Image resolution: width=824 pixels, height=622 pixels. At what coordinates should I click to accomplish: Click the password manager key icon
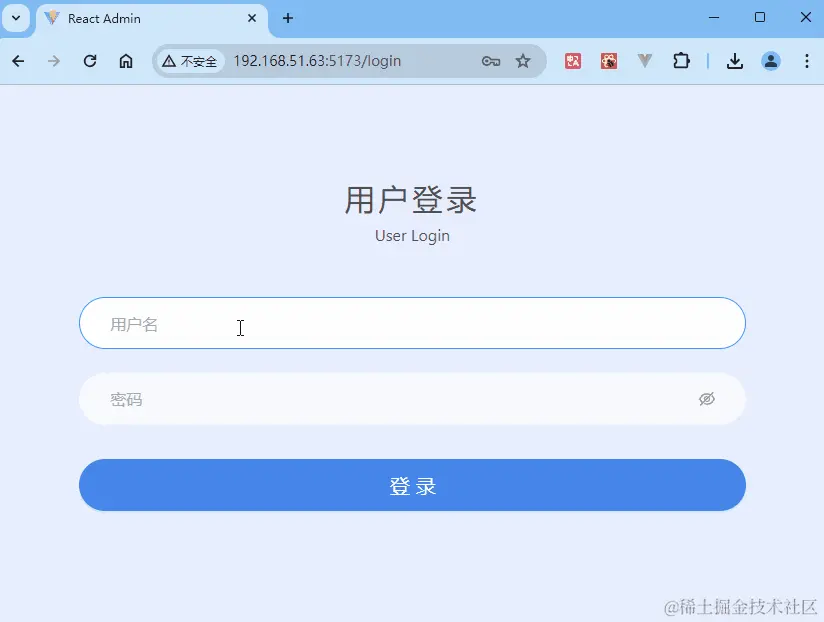point(490,60)
